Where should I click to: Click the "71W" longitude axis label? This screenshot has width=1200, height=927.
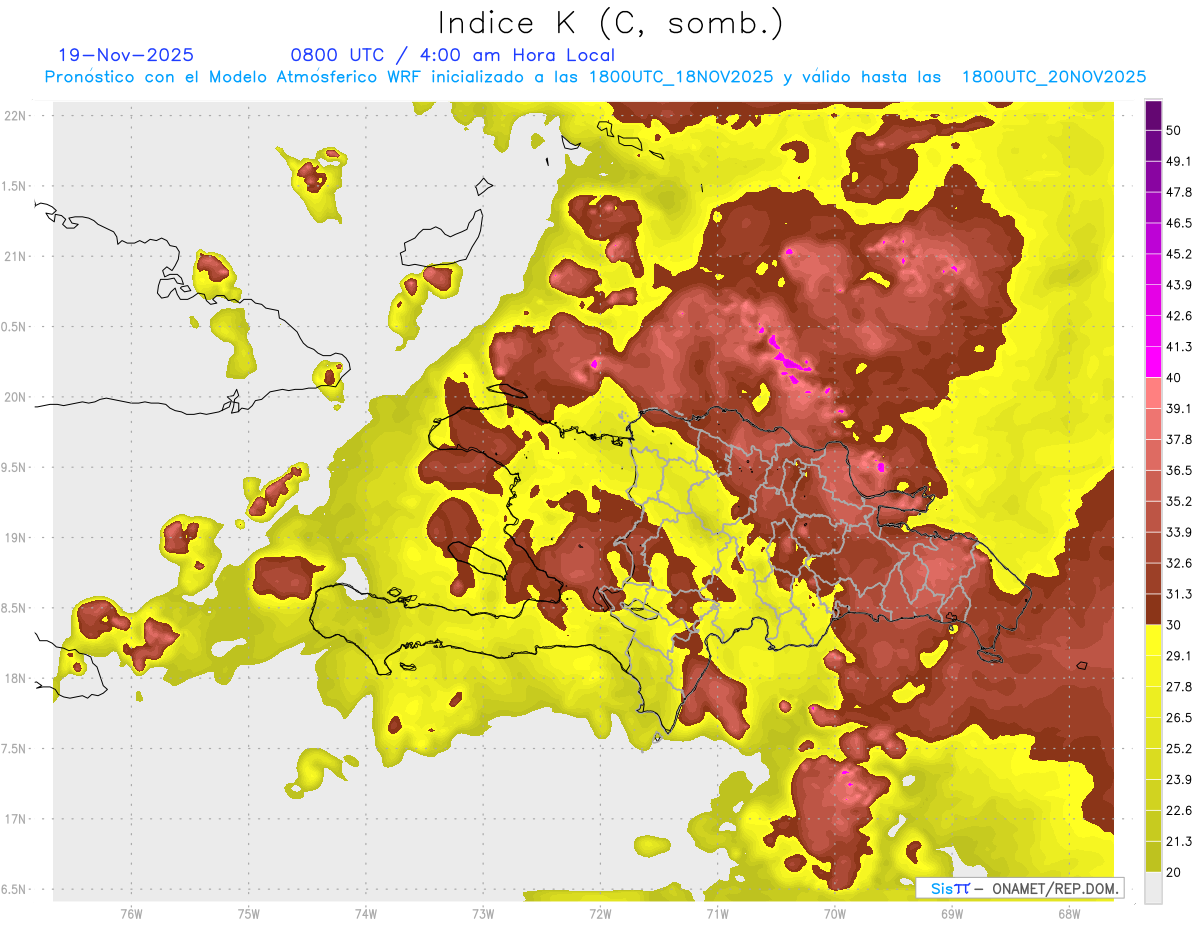point(717,914)
